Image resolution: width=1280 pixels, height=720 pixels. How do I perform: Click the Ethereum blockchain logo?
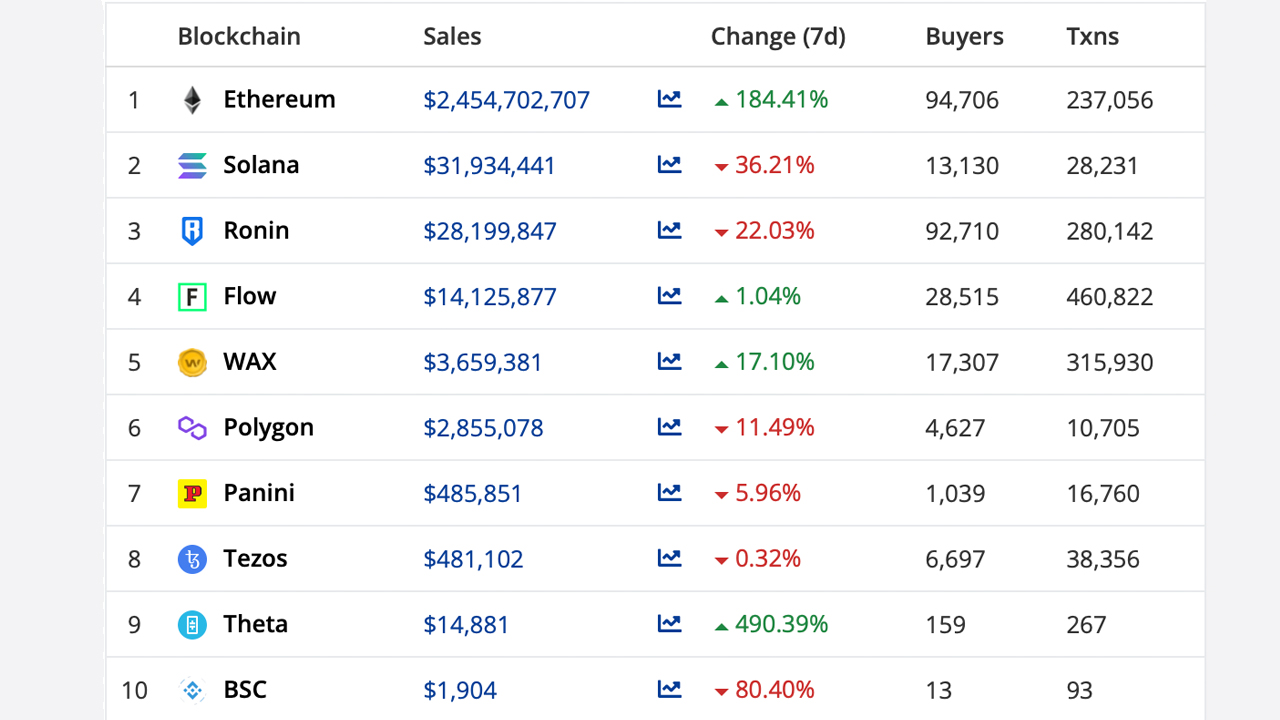click(x=192, y=99)
